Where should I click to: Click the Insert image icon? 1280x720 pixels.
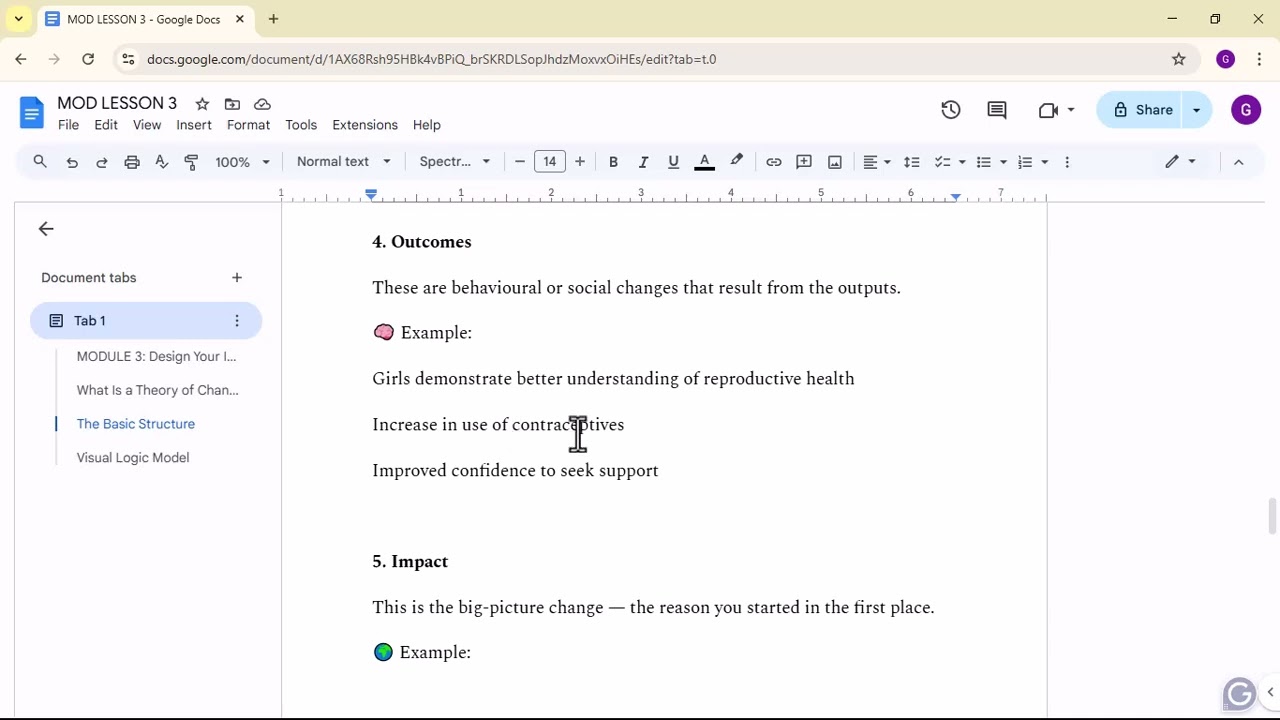tap(835, 162)
